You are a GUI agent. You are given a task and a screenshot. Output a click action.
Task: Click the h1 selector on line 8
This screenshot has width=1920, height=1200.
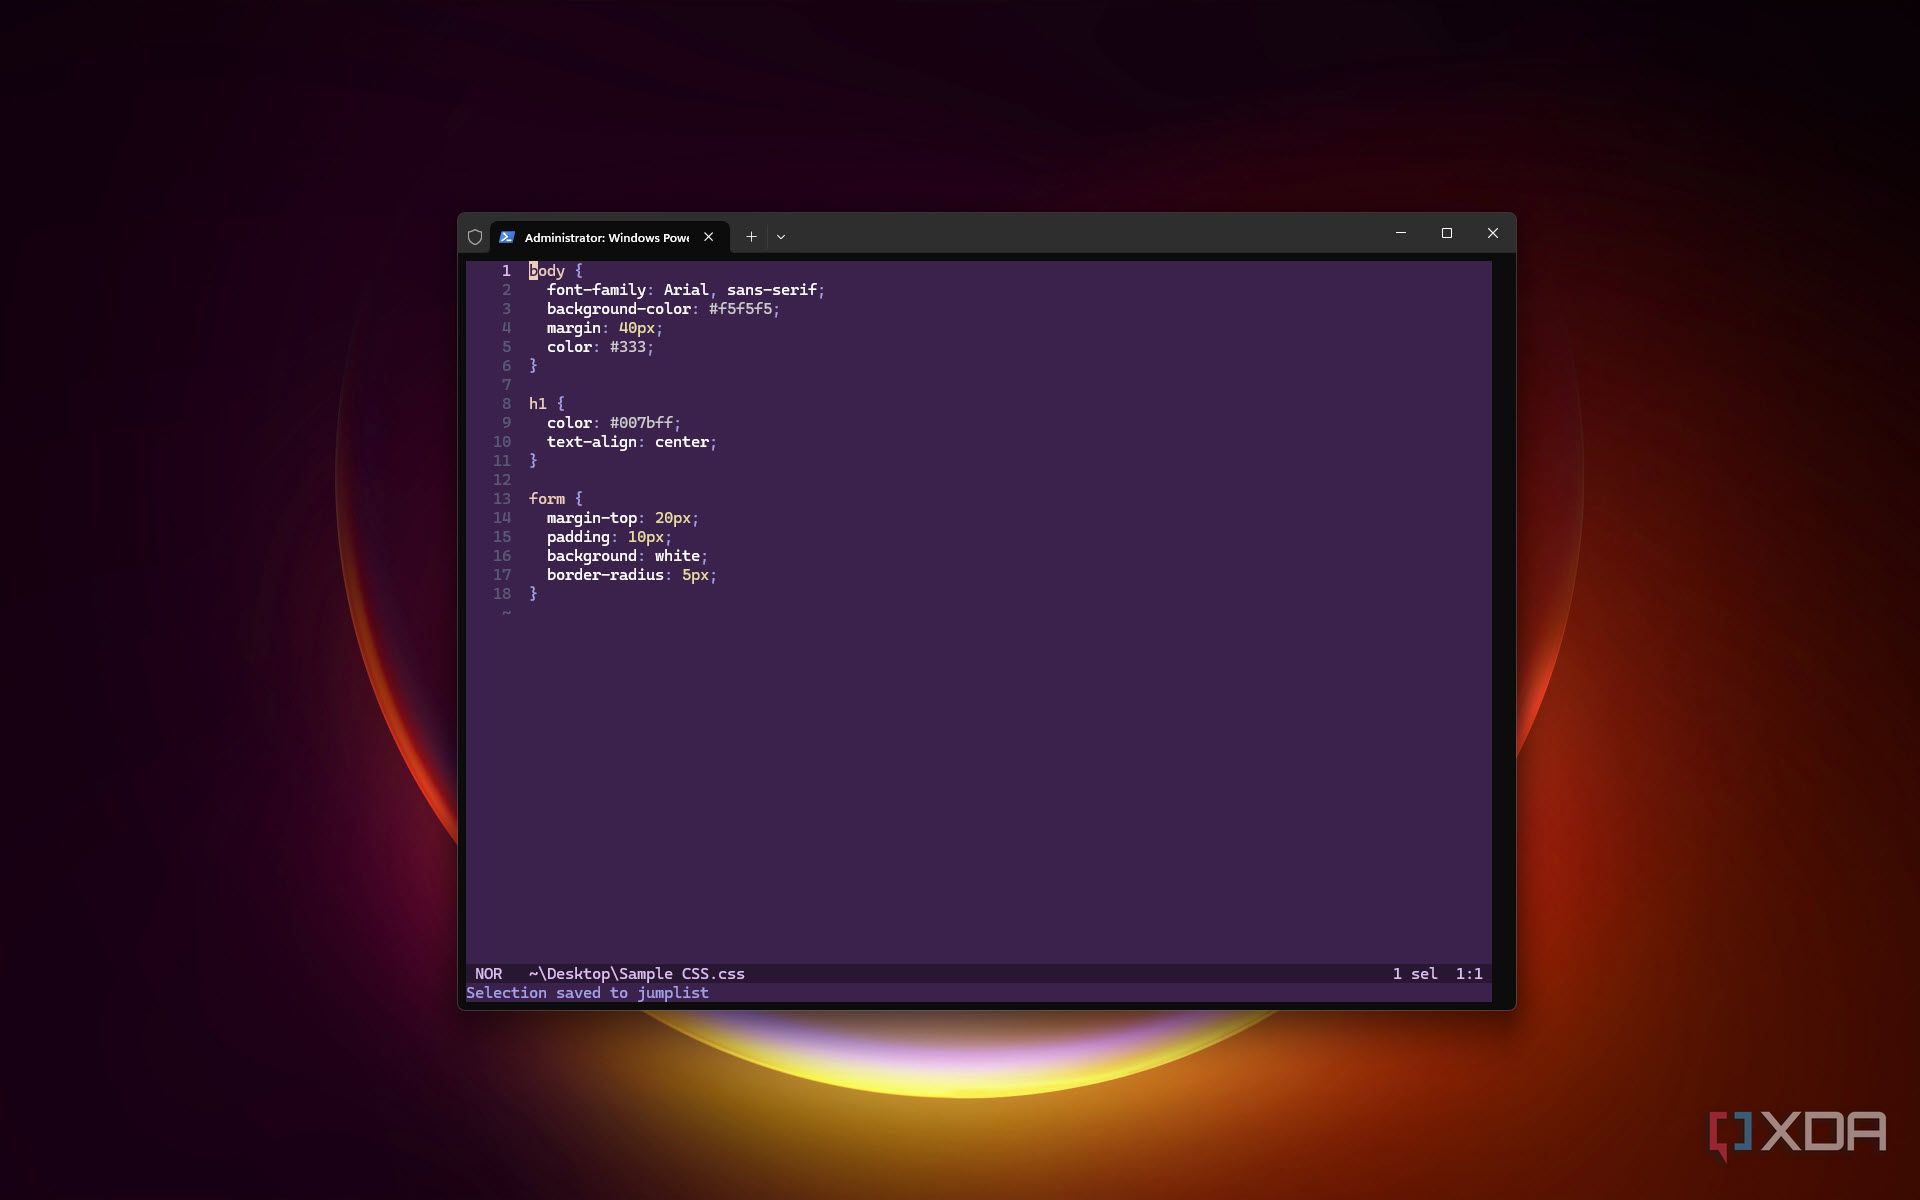point(538,404)
